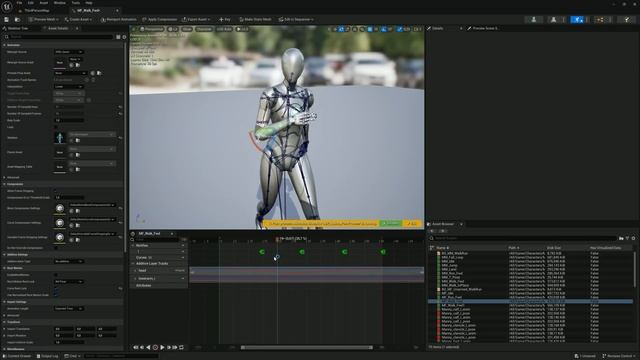Open the Tools menu

click(76, 3)
